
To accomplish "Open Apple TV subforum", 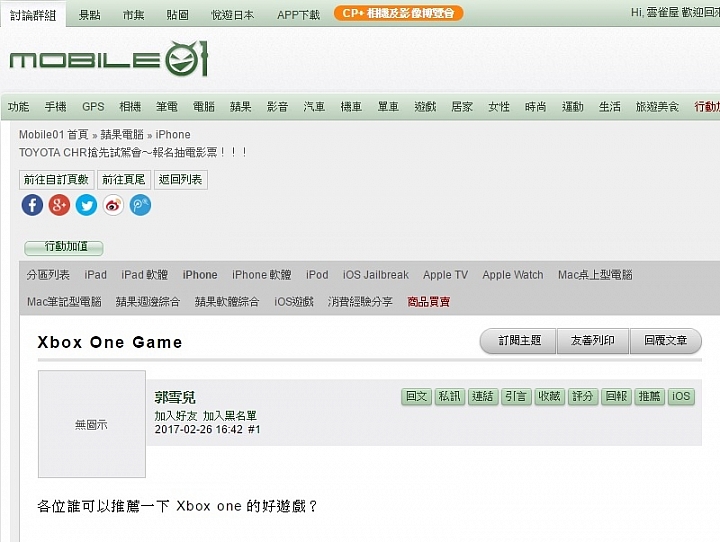I will click(445, 275).
